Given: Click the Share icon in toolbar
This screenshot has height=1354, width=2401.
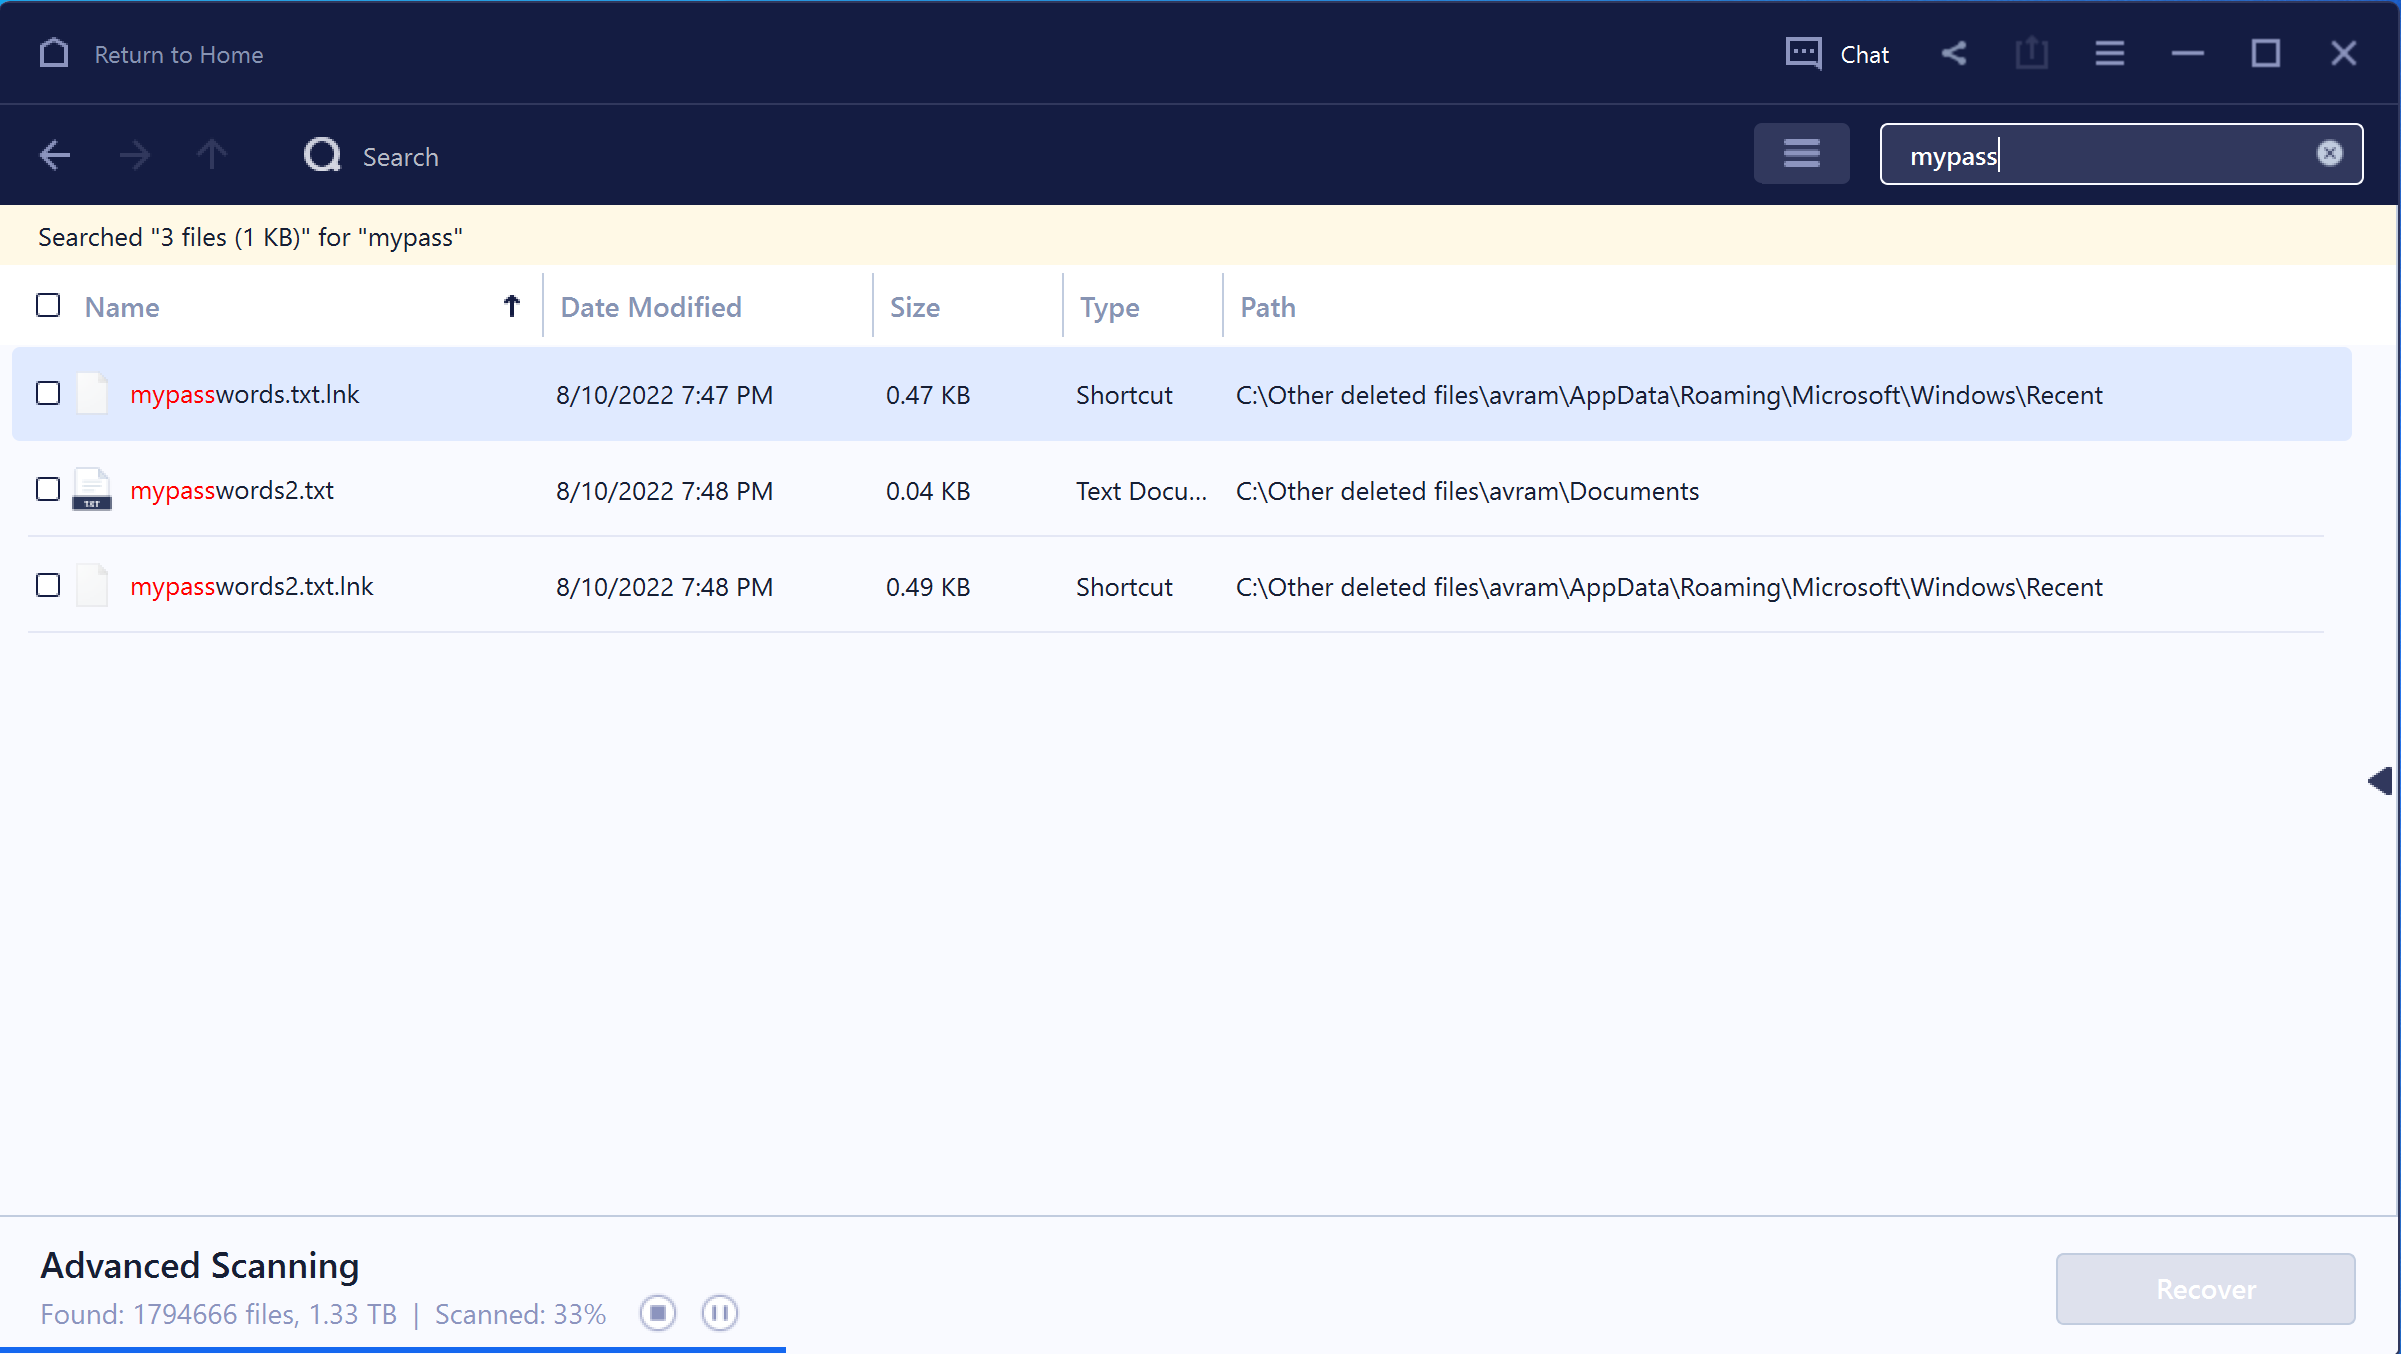Looking at the screenshot, I should pos(1952,53).
